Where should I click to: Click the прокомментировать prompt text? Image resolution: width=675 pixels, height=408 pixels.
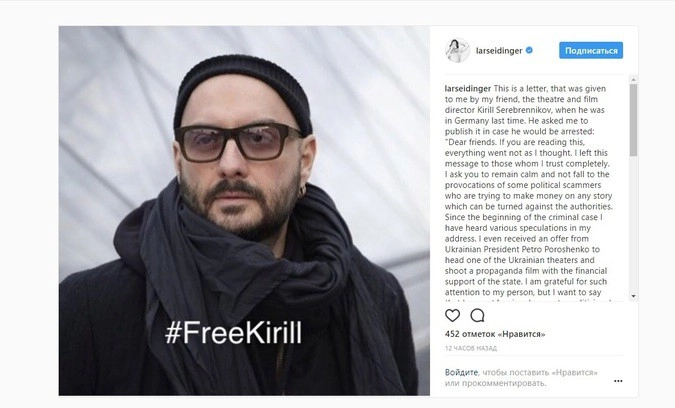point(504,383)
